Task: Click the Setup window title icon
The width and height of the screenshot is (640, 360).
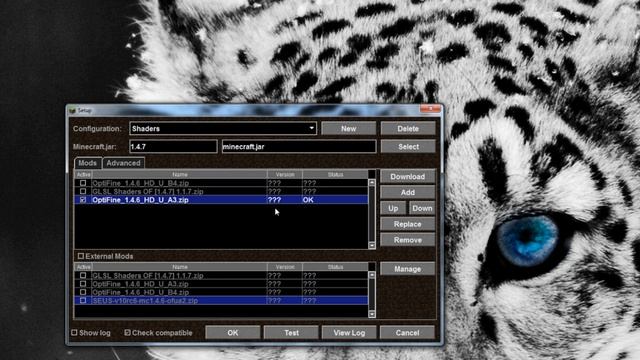Action: [73, 110]
